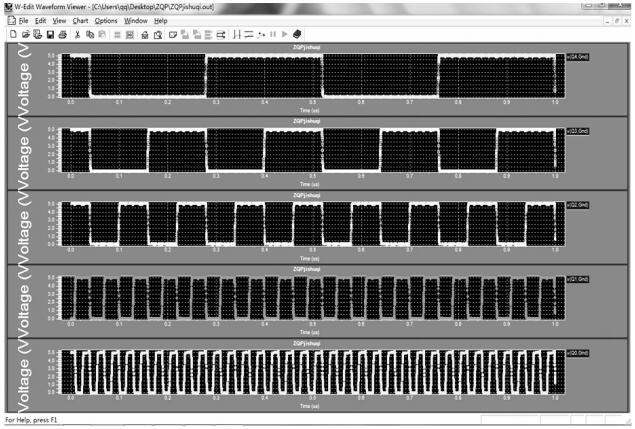Click the top chart title ZQPjishuqi

pyautogui.click(x=307, y=47)
